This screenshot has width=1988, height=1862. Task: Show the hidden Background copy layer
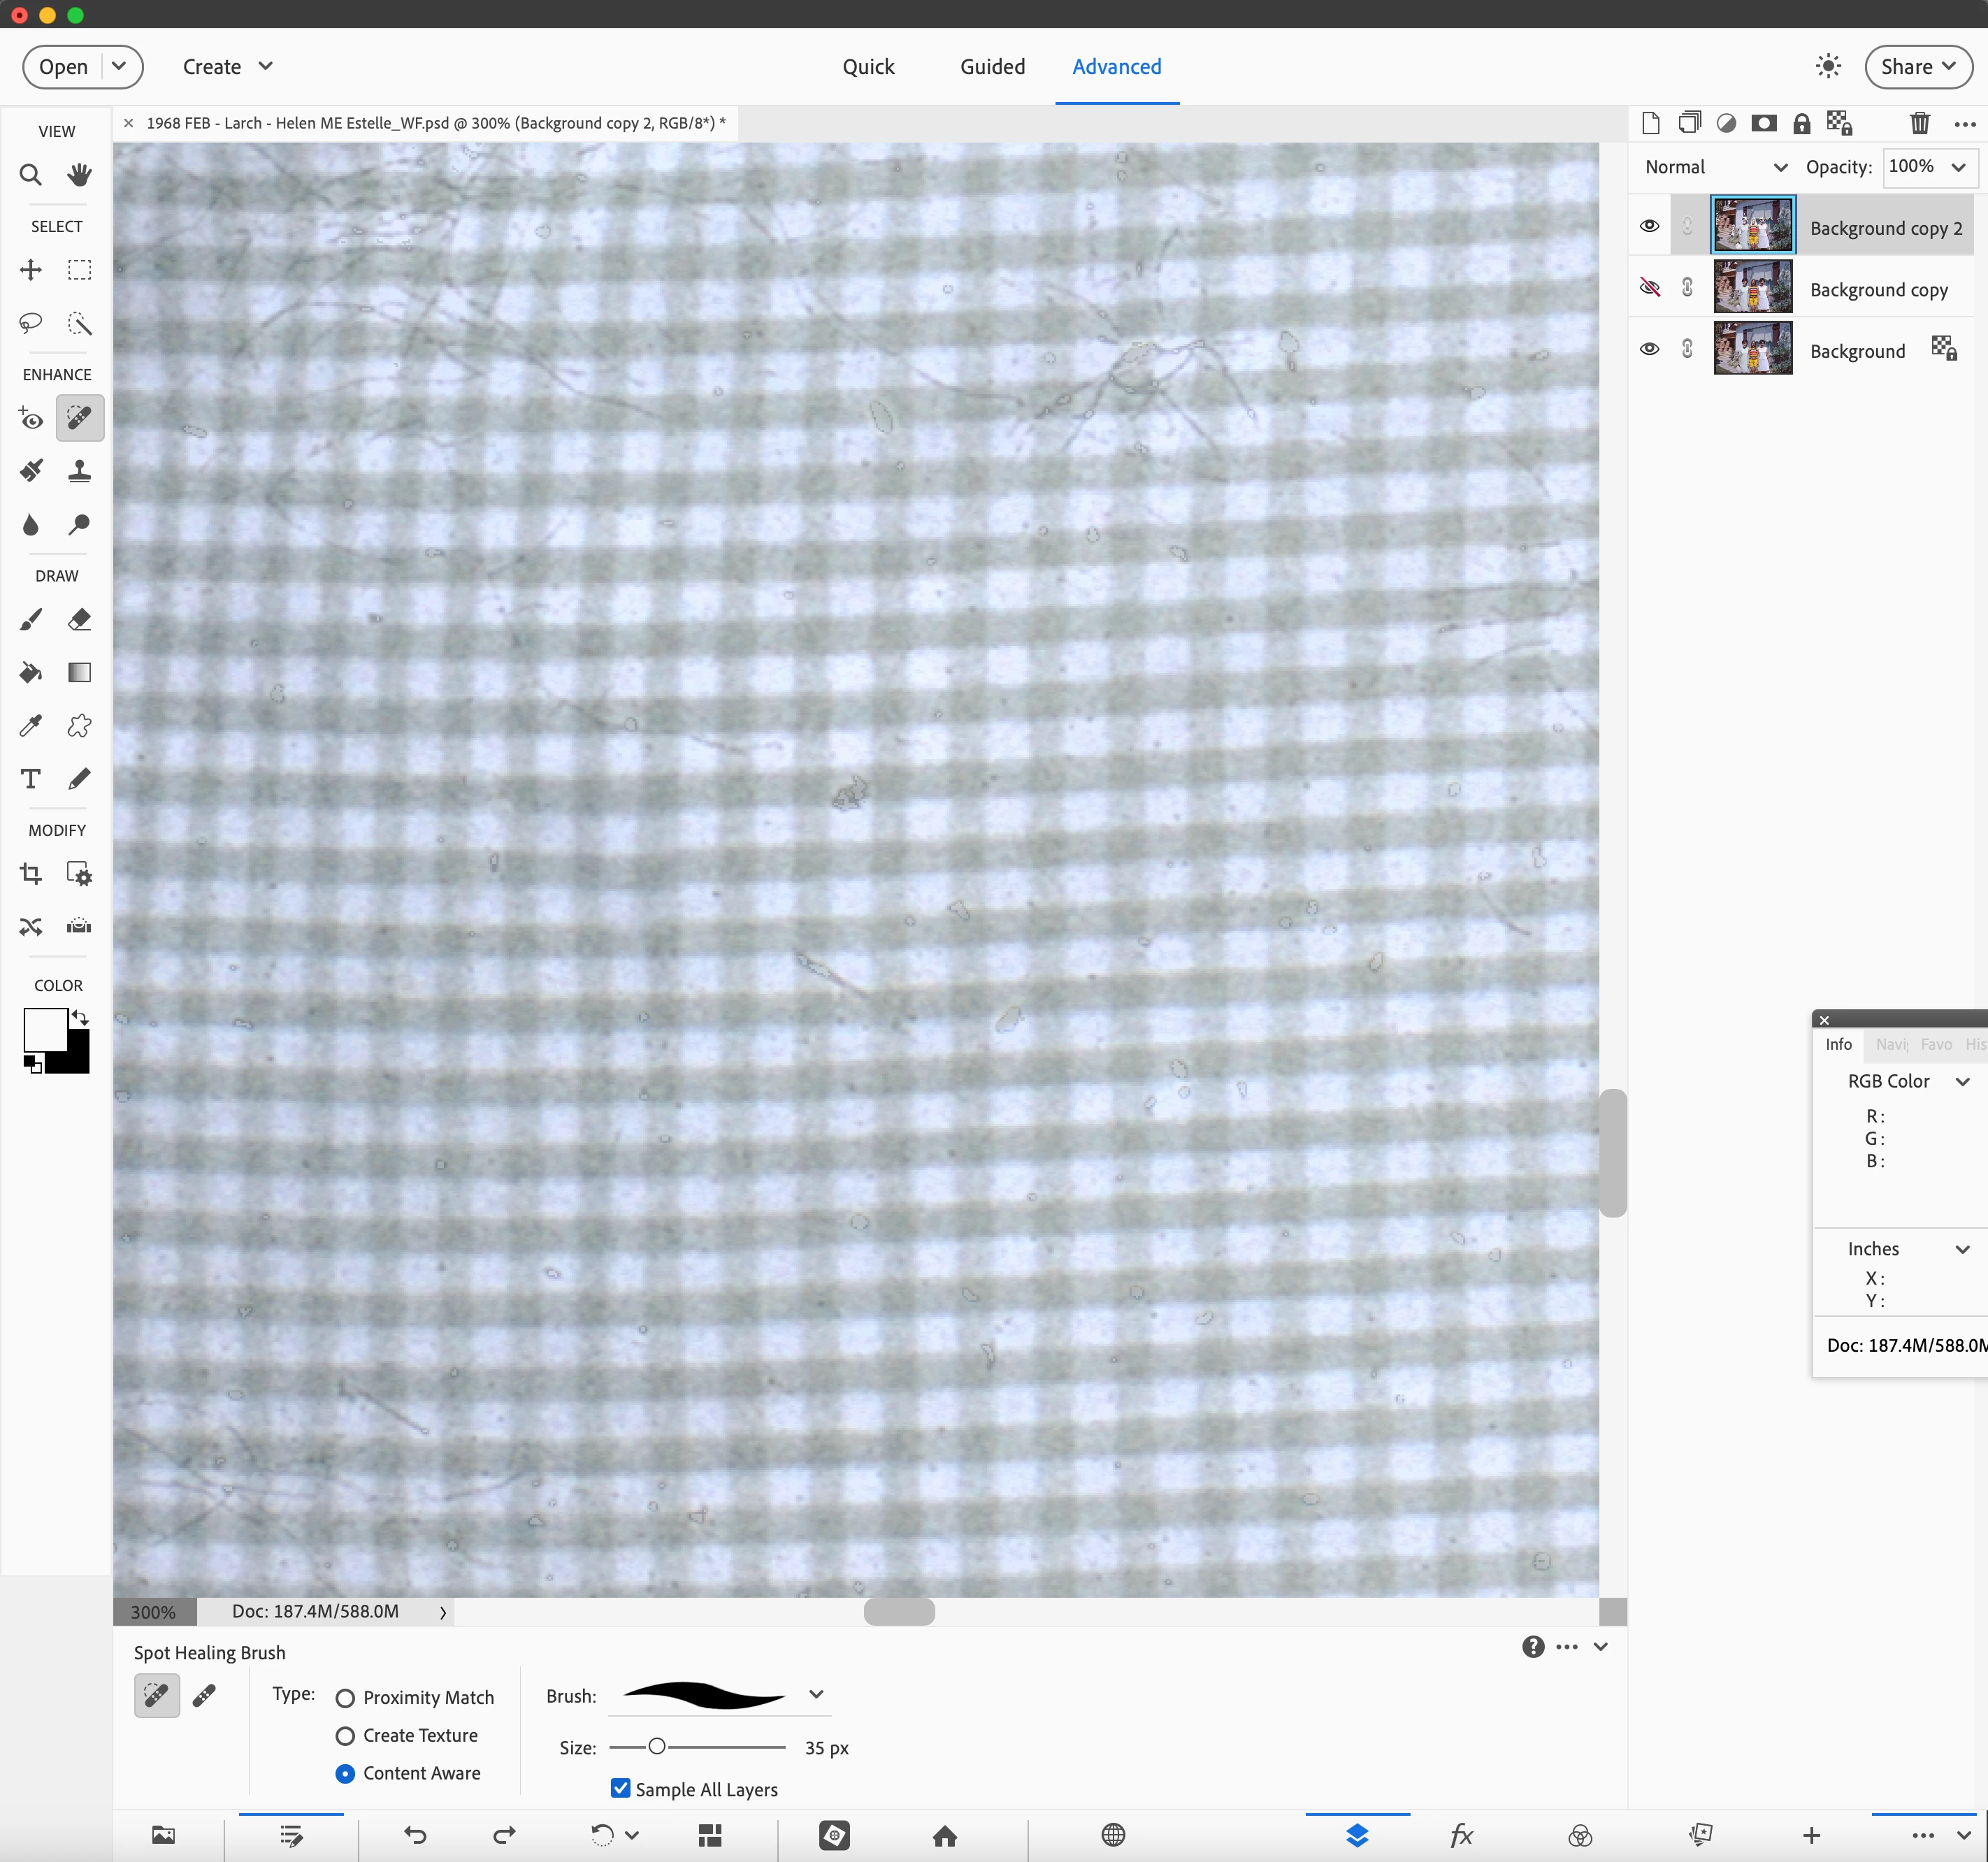[1649, 288]
